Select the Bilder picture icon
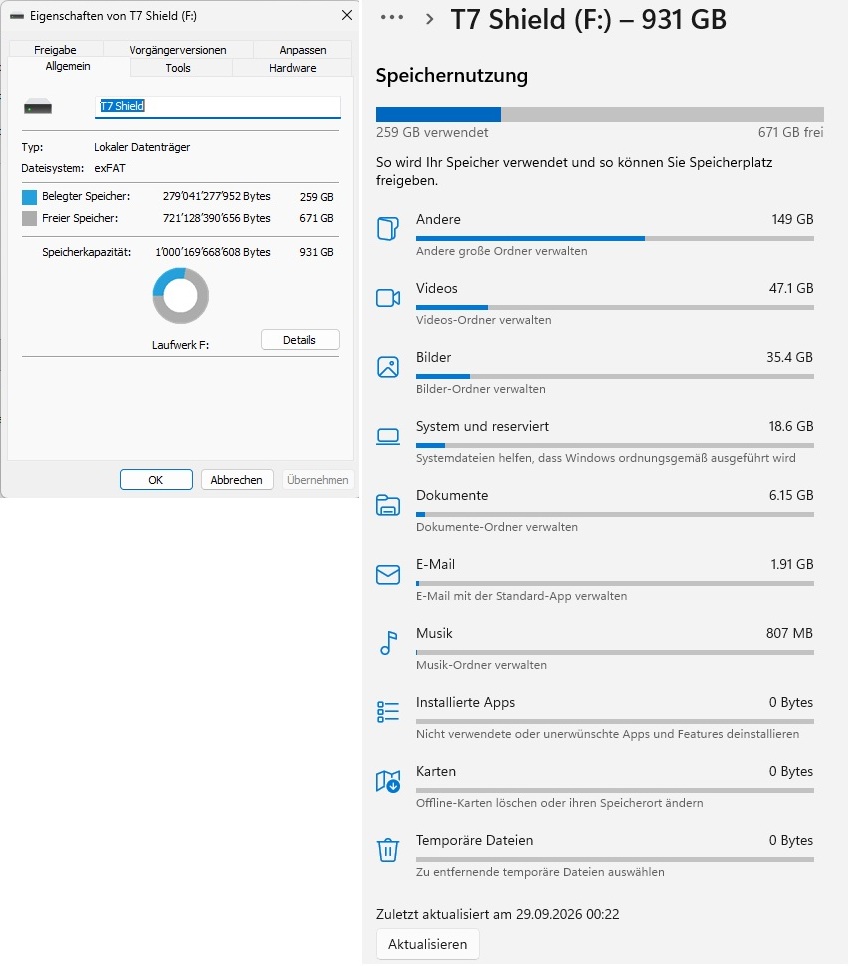 pyautogui.click(x=388, y=367)
